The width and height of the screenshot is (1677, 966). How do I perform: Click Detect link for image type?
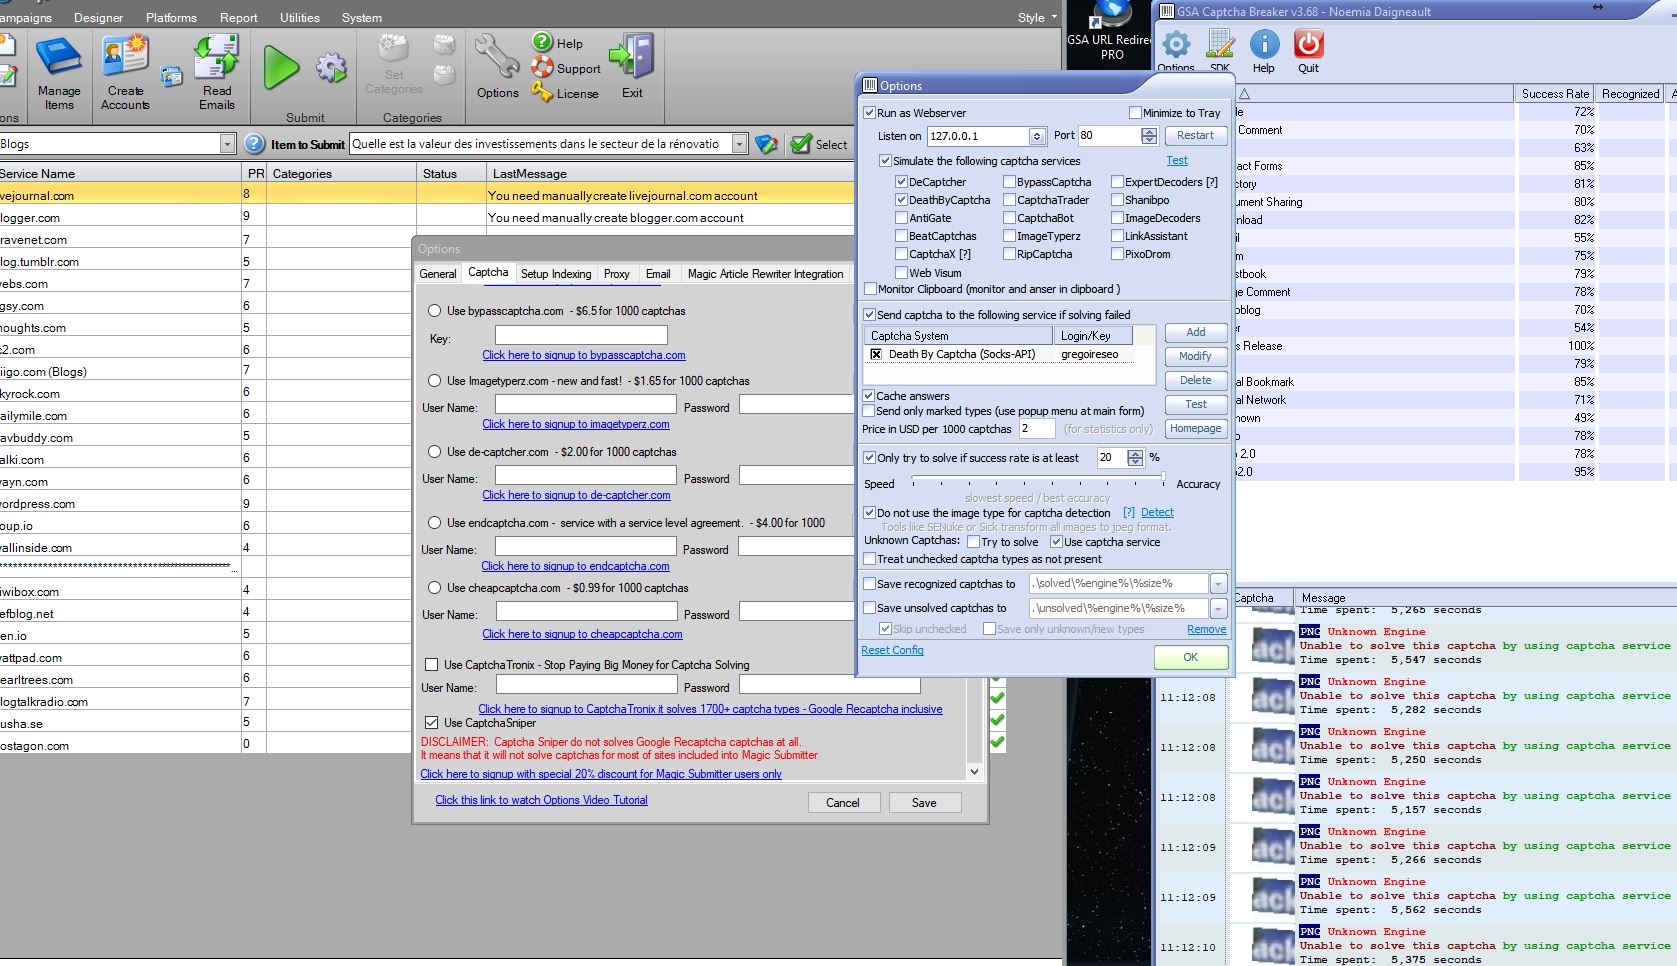pyautogui.click(x=1157, y=512)
